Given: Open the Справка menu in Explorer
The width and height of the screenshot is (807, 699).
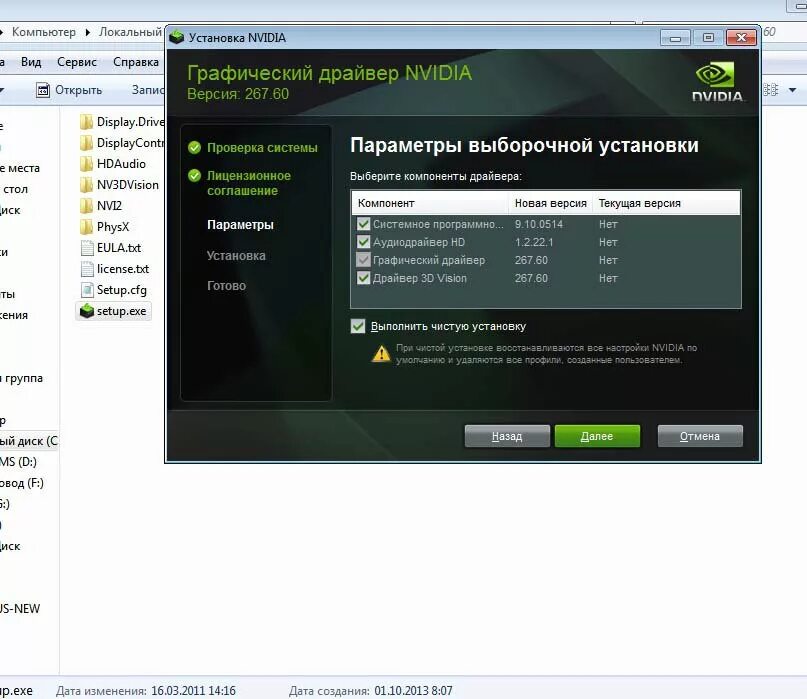Looking at the screenshot, I should (136, 62).
